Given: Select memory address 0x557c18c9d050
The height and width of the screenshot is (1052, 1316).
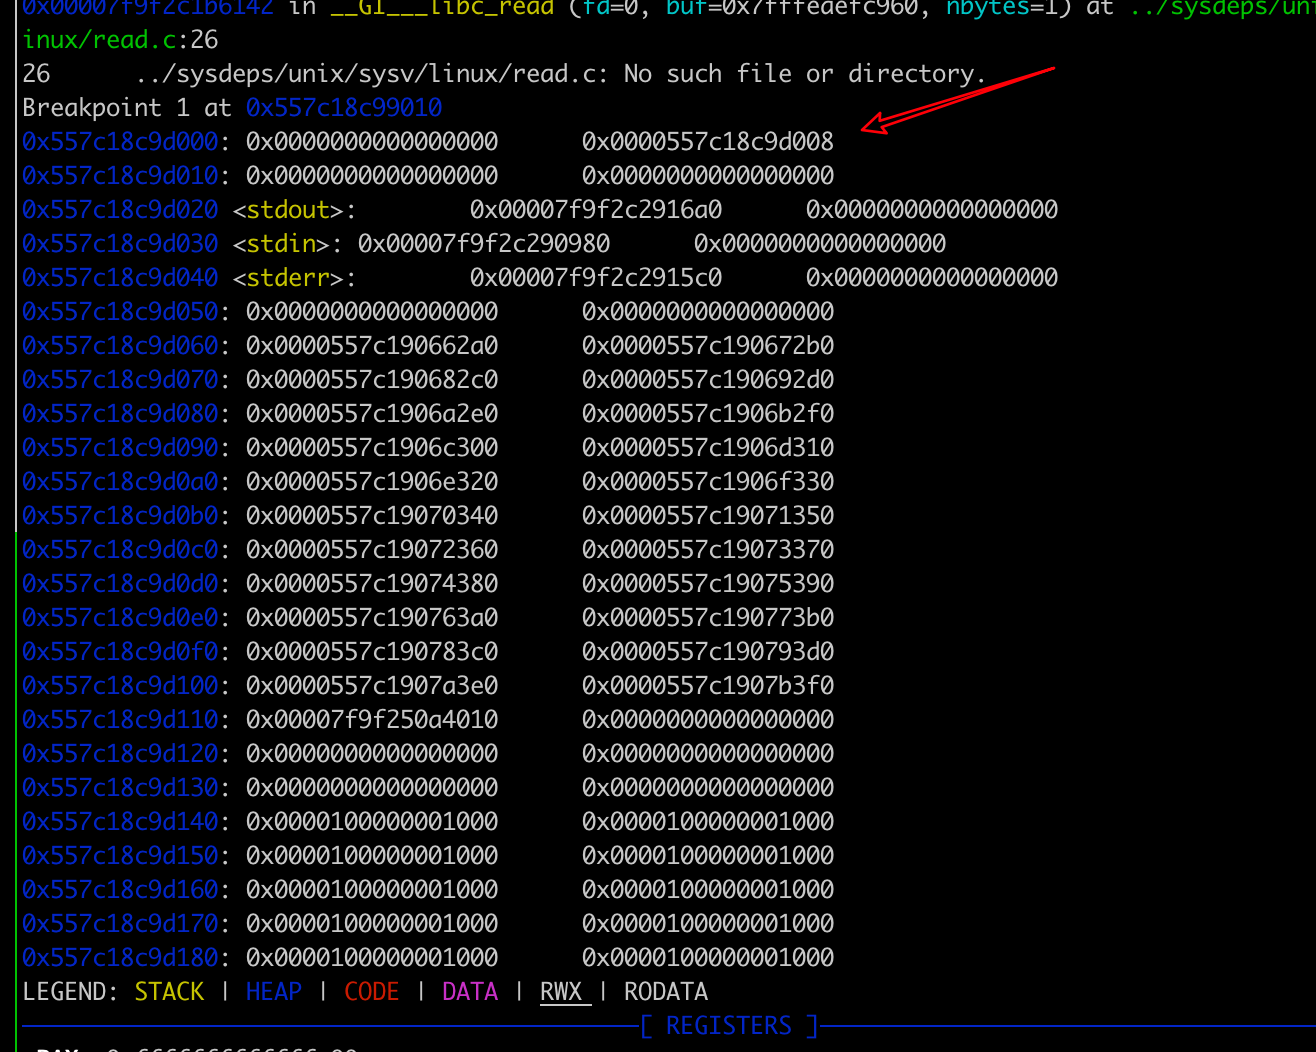Looking at the screenshot, I should 120,312.
